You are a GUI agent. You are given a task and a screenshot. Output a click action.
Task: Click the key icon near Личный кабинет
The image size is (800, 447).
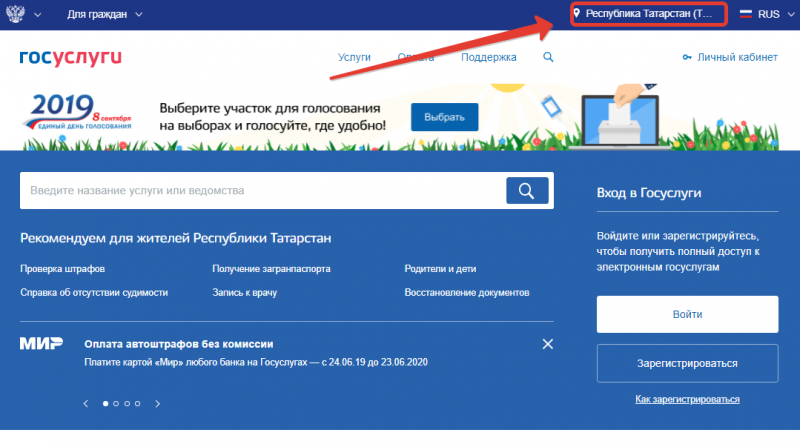pos(687,57)
